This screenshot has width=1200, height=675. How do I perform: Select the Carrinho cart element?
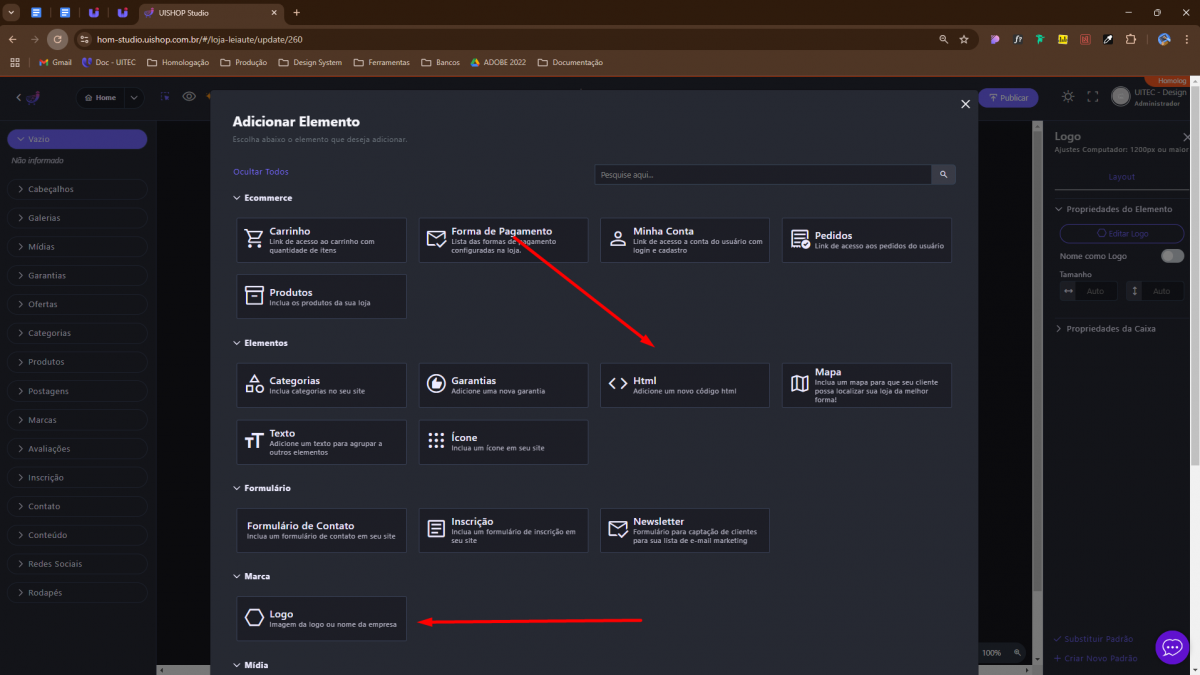(x=321, y=240)
